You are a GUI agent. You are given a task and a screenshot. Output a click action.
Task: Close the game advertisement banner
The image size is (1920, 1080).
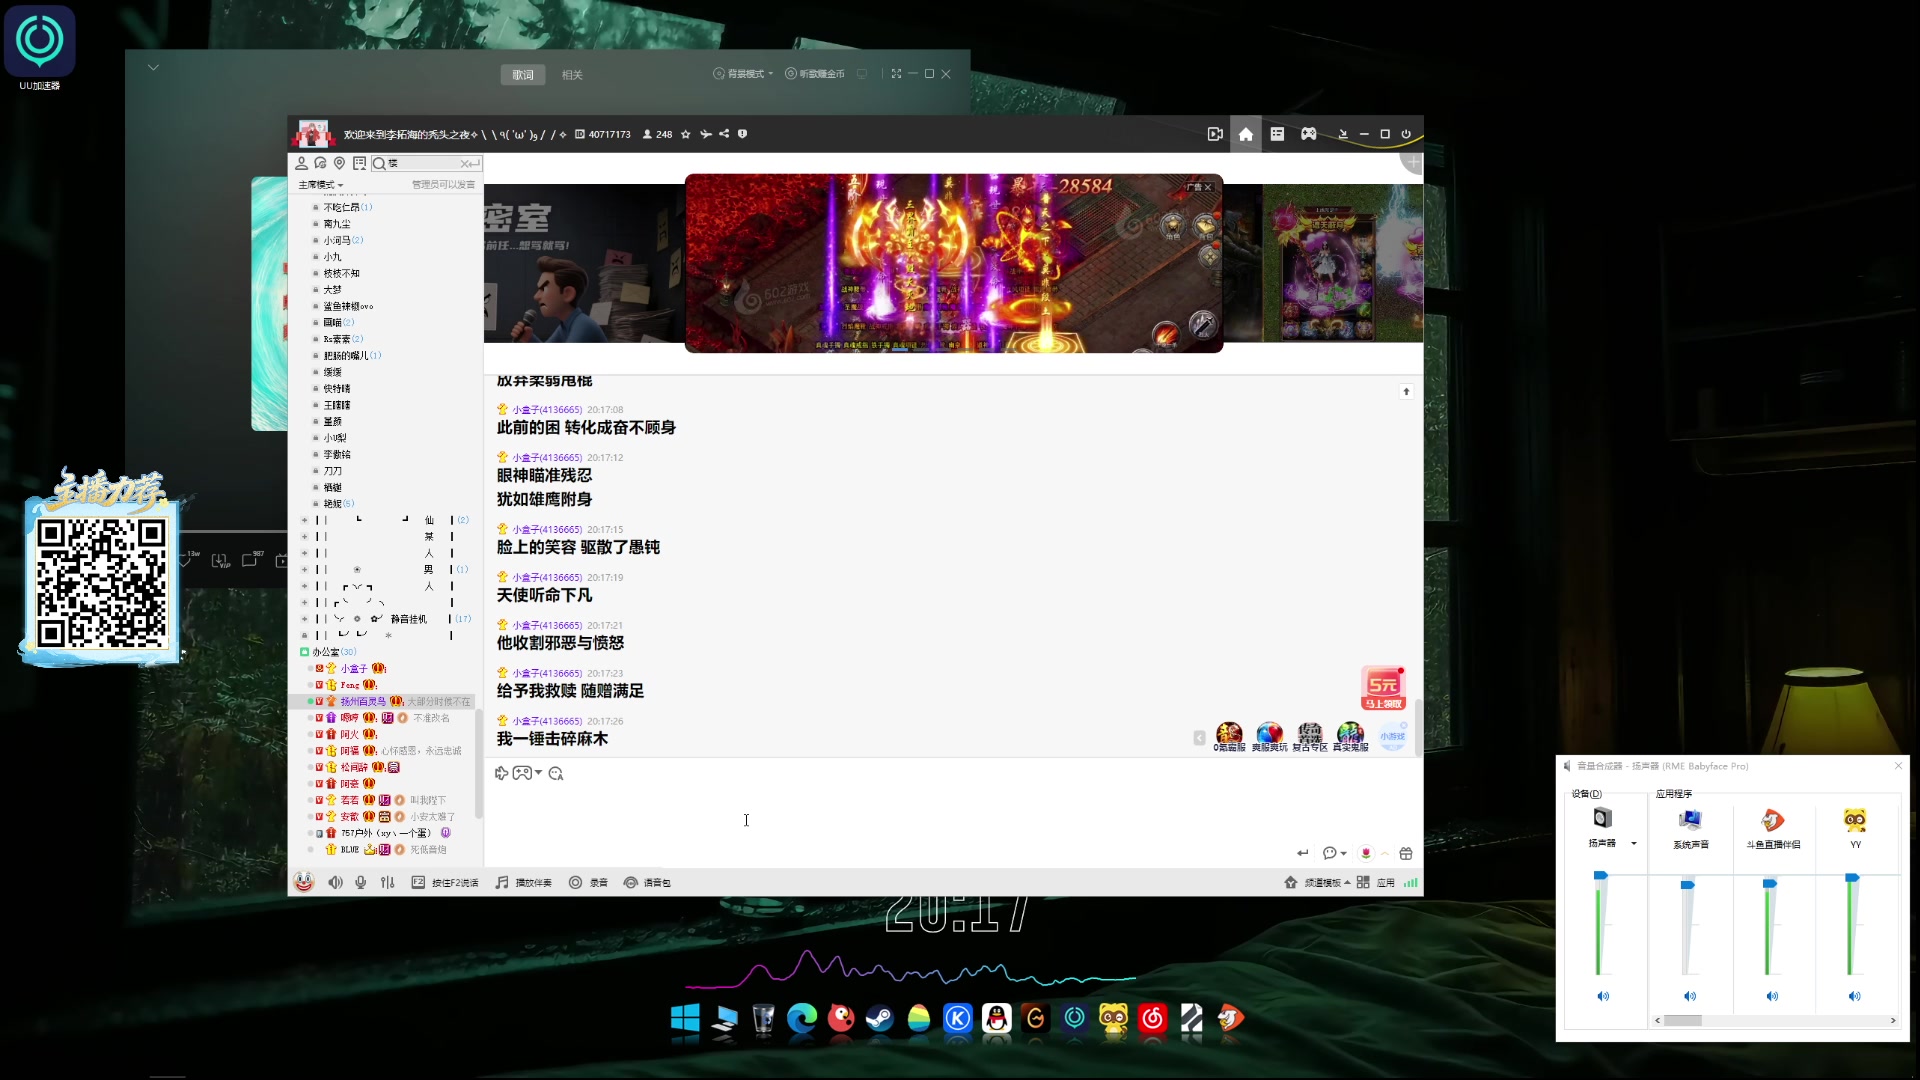click(x=1208, y=187)
